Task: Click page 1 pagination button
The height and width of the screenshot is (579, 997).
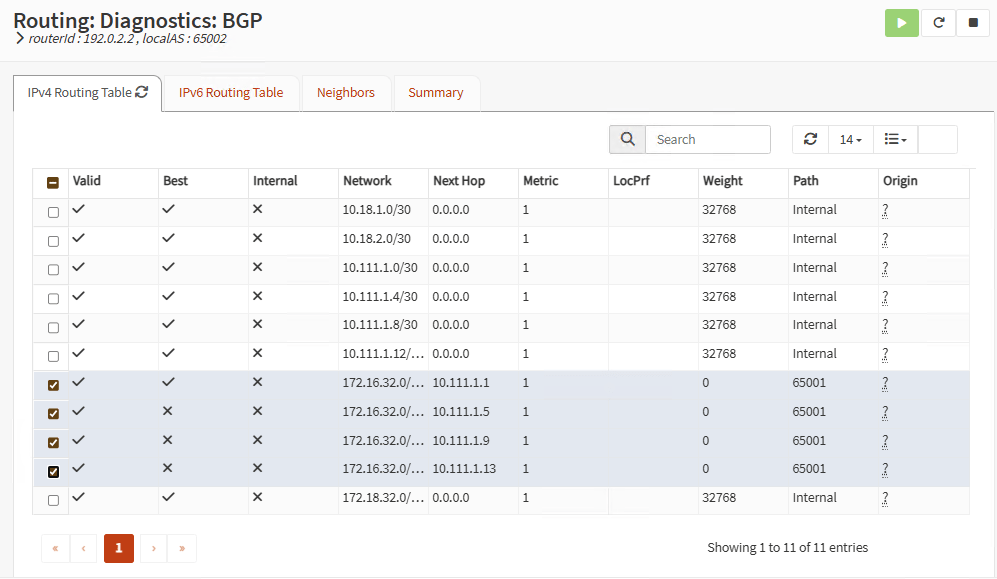Action: 118,548
